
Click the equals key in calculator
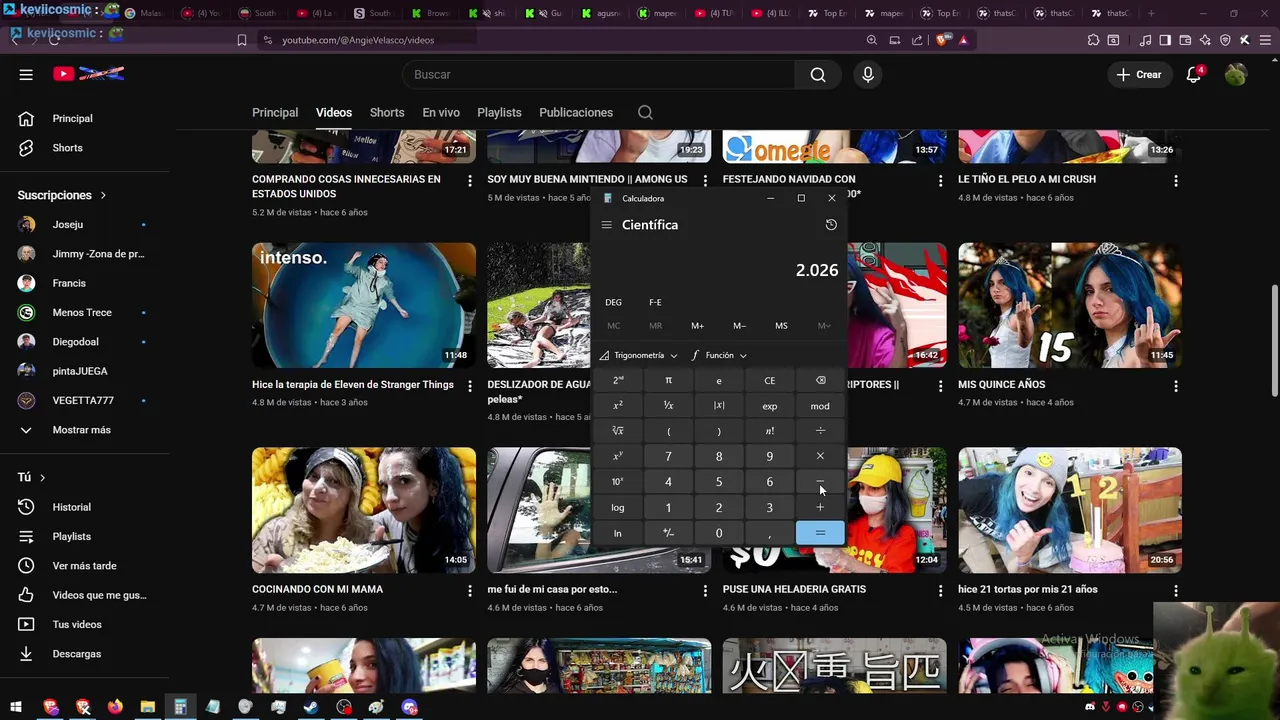[820, 533]
